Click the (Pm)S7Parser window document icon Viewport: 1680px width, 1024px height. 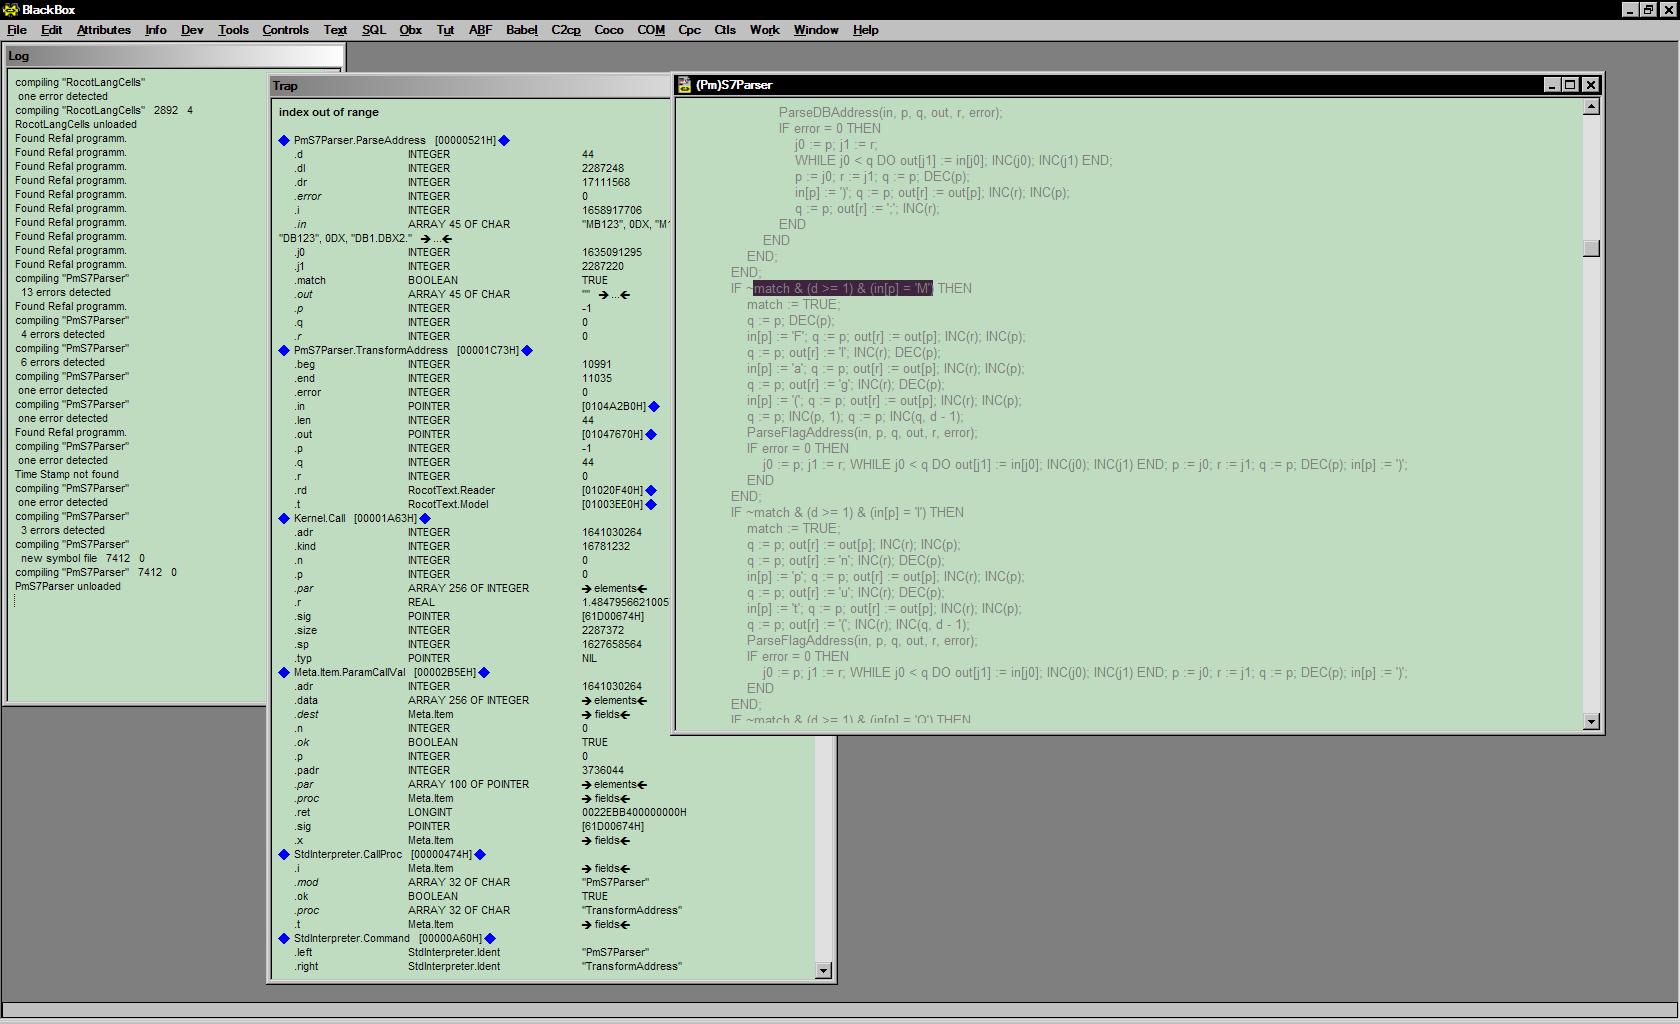(x=684, y=85)
